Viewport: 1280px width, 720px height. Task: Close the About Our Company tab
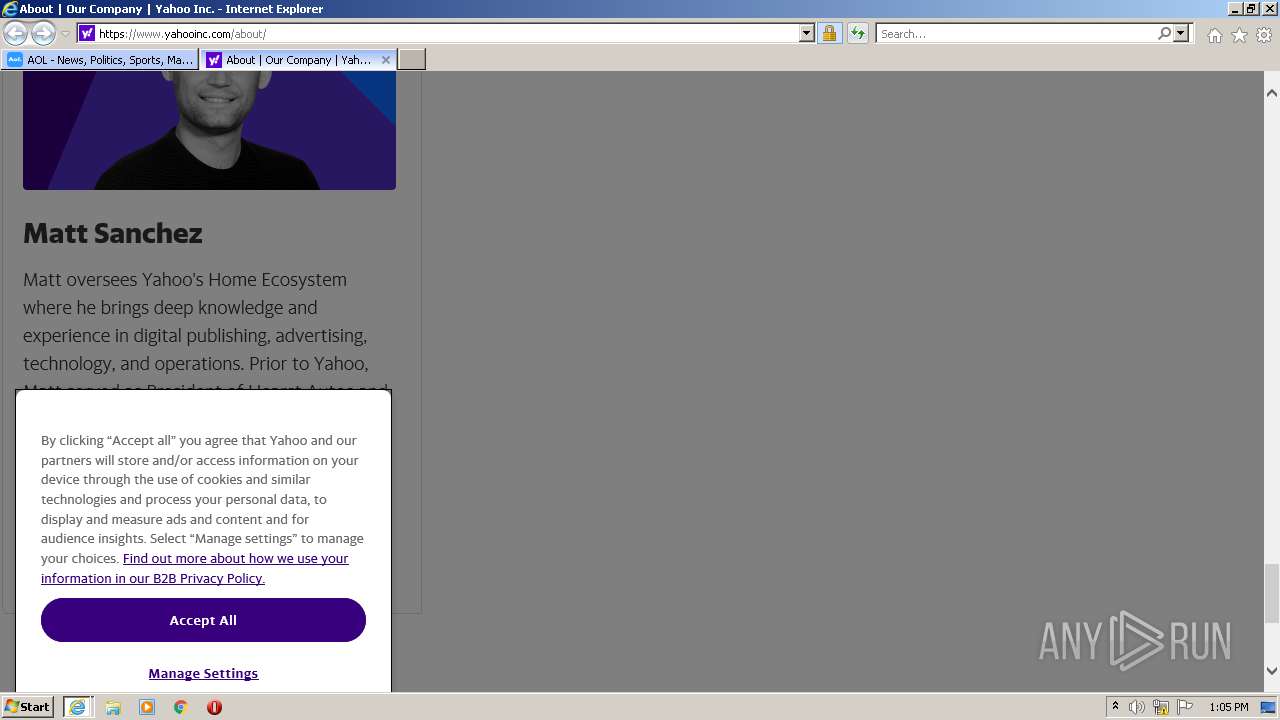[386, 60]
